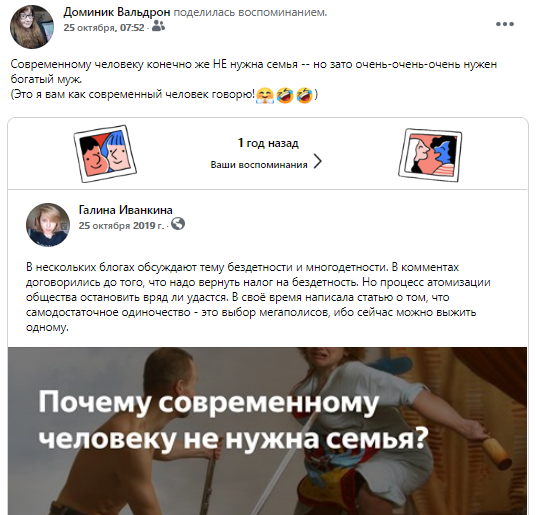538x515 pixels.
Task: Click the smiling faces memories illustration
Action: pos(105,153)
